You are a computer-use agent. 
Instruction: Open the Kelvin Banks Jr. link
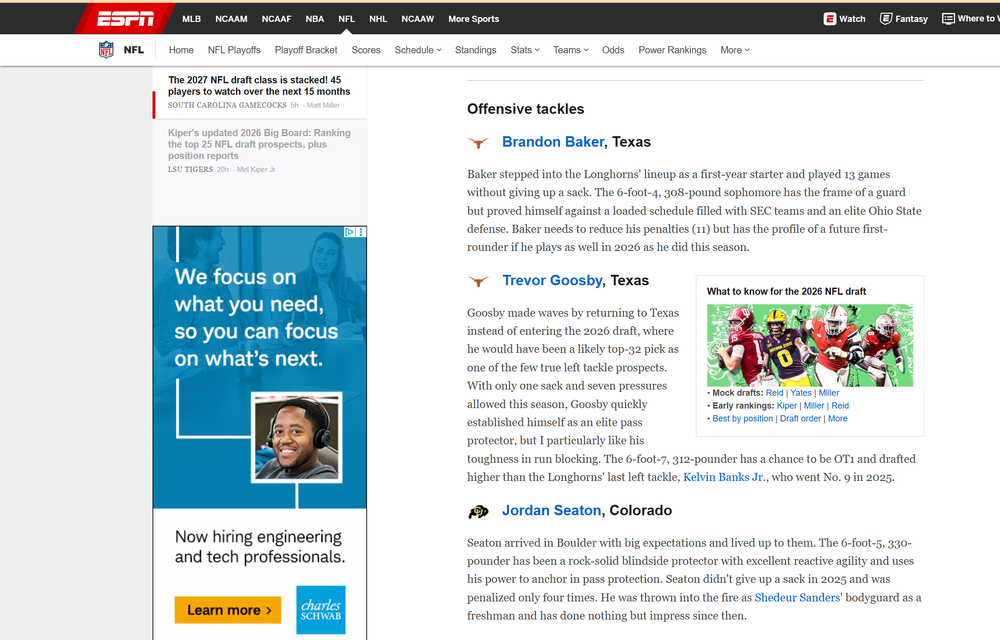pos(726,477)
